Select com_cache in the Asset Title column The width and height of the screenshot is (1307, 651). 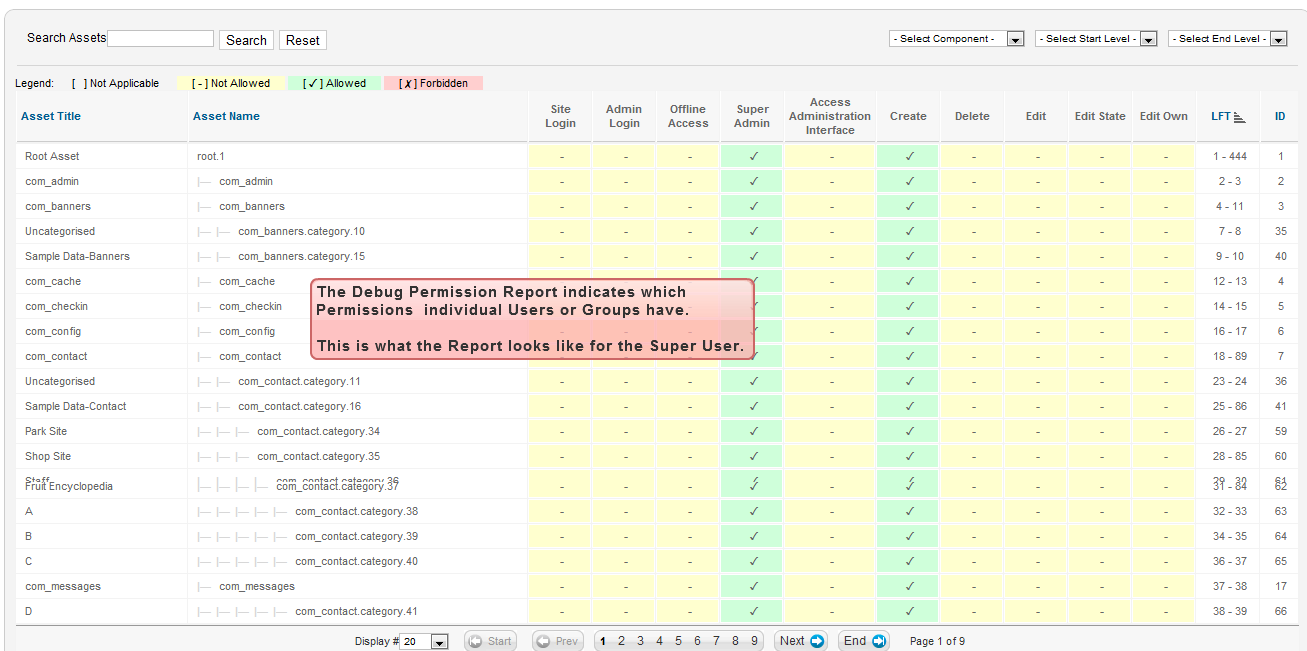tap(53, 281)
